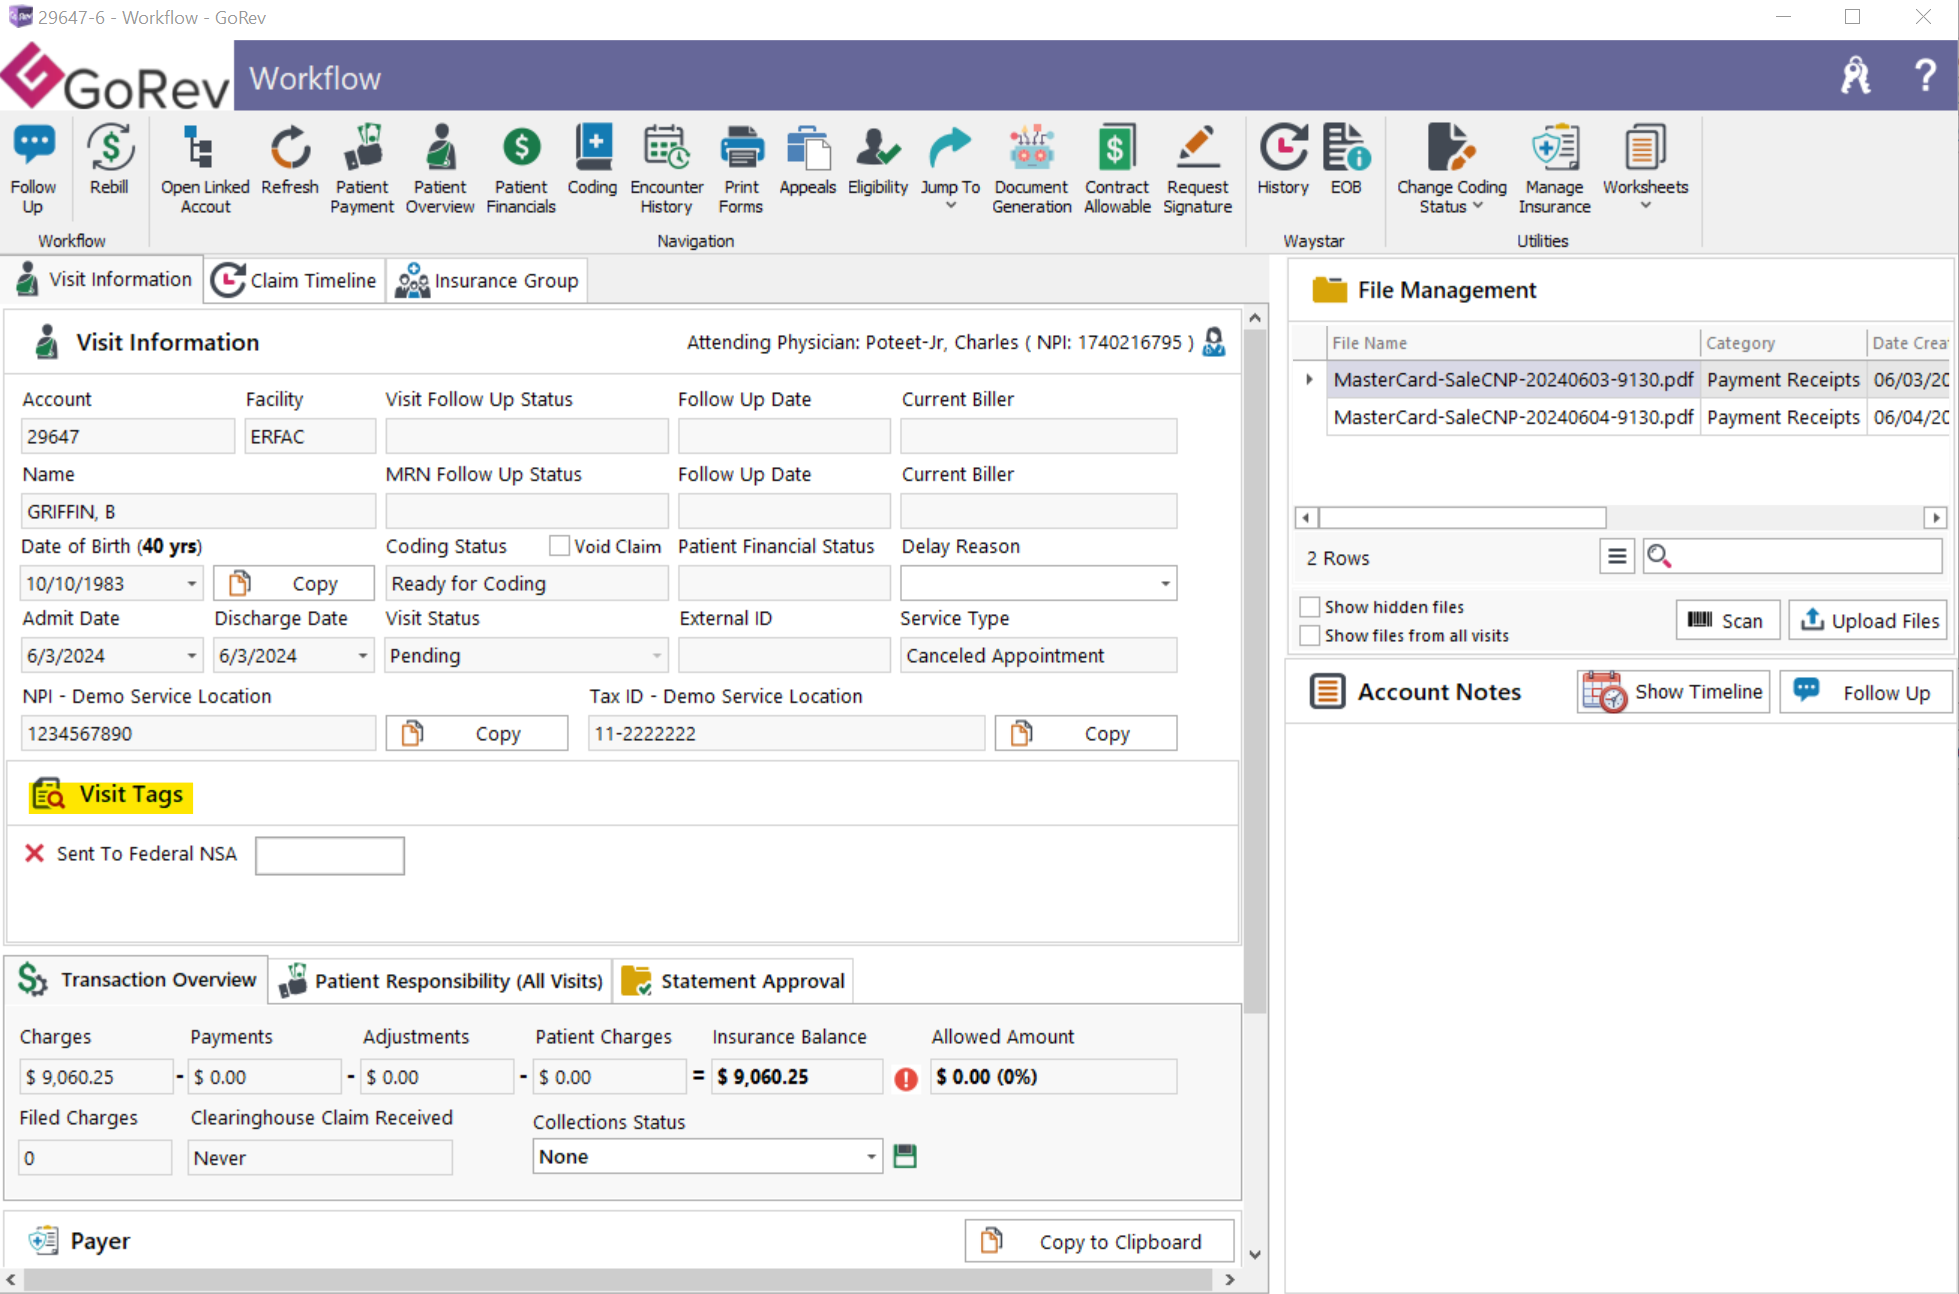Open the Patient Payment tool
The height and width of the screenshot is (1294, 1959).
point(362,168)
